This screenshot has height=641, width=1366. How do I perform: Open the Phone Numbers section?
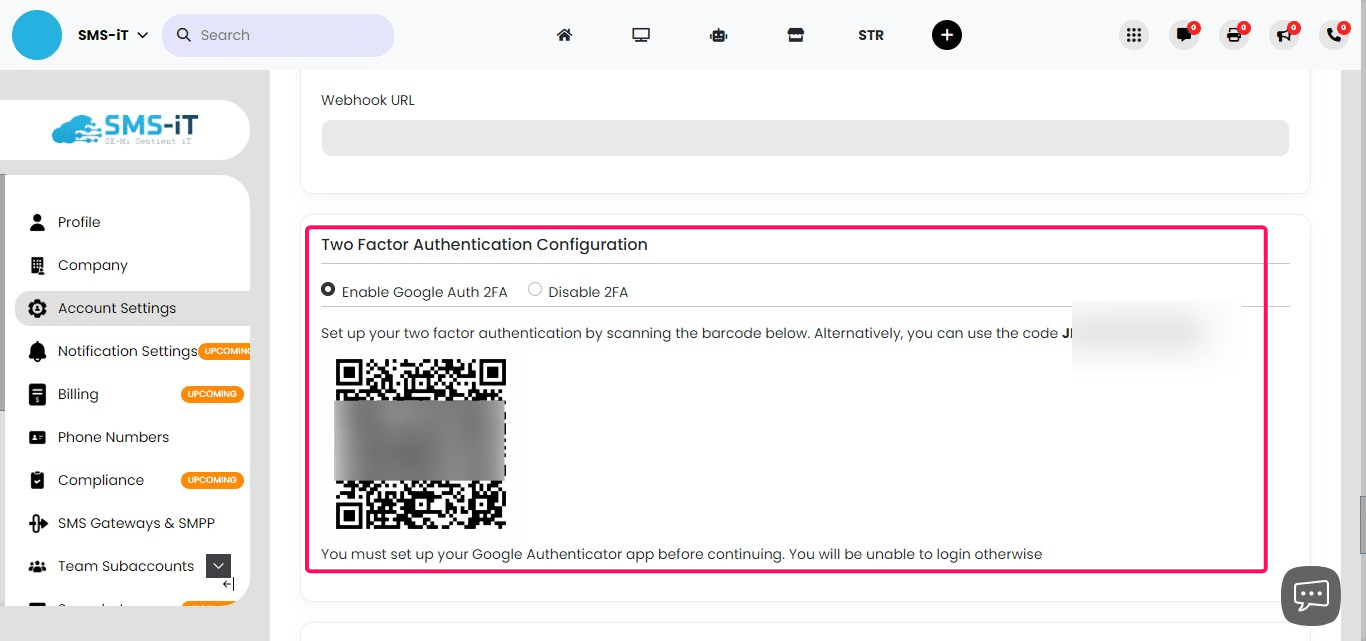click(113, 437)
